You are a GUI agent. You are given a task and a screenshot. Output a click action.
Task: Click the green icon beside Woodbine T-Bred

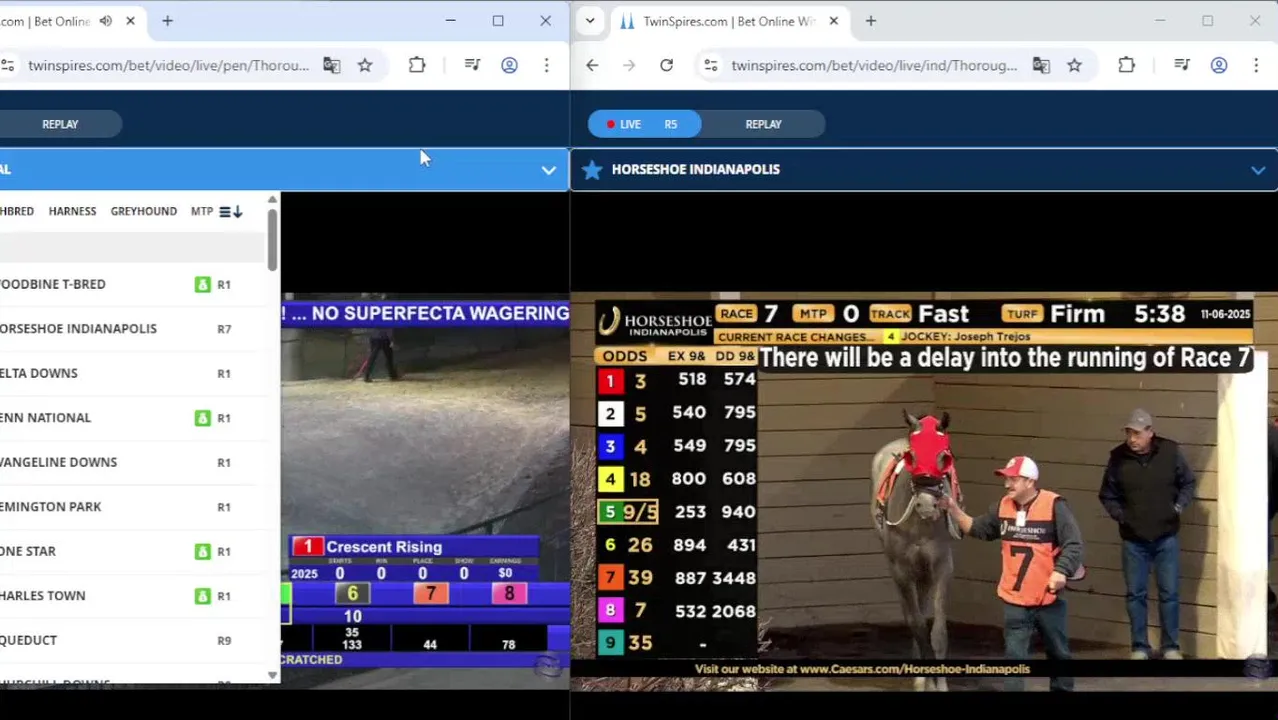203,284
